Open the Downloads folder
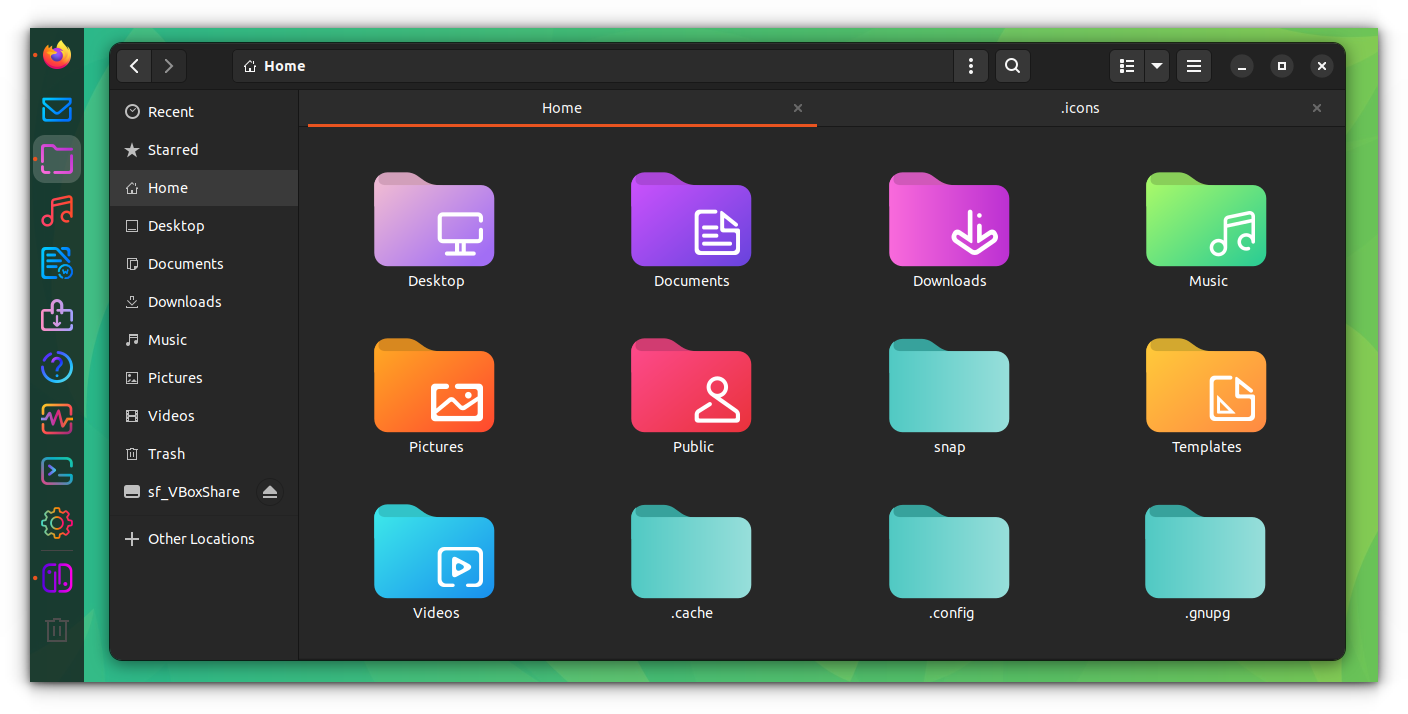 (948, 232)
